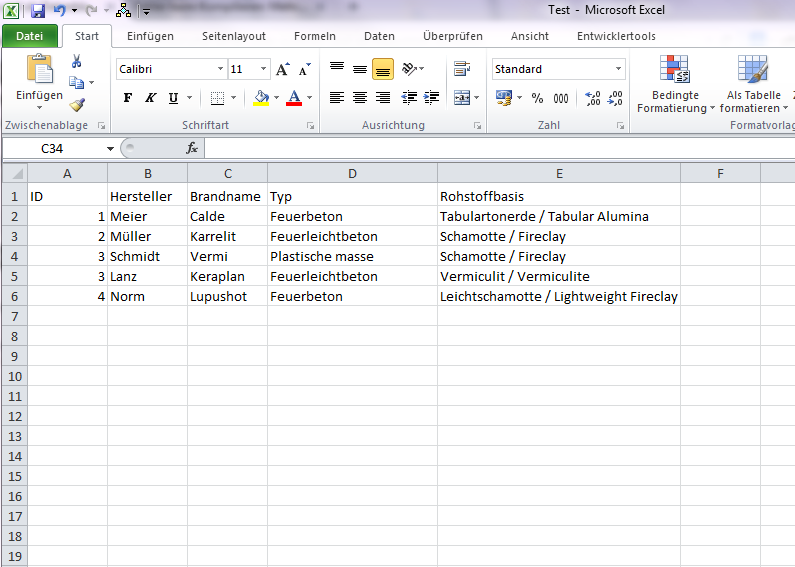The image size is (795, 567).
Task: Click the Format Painter brush icon
Action: pos(77,104)
